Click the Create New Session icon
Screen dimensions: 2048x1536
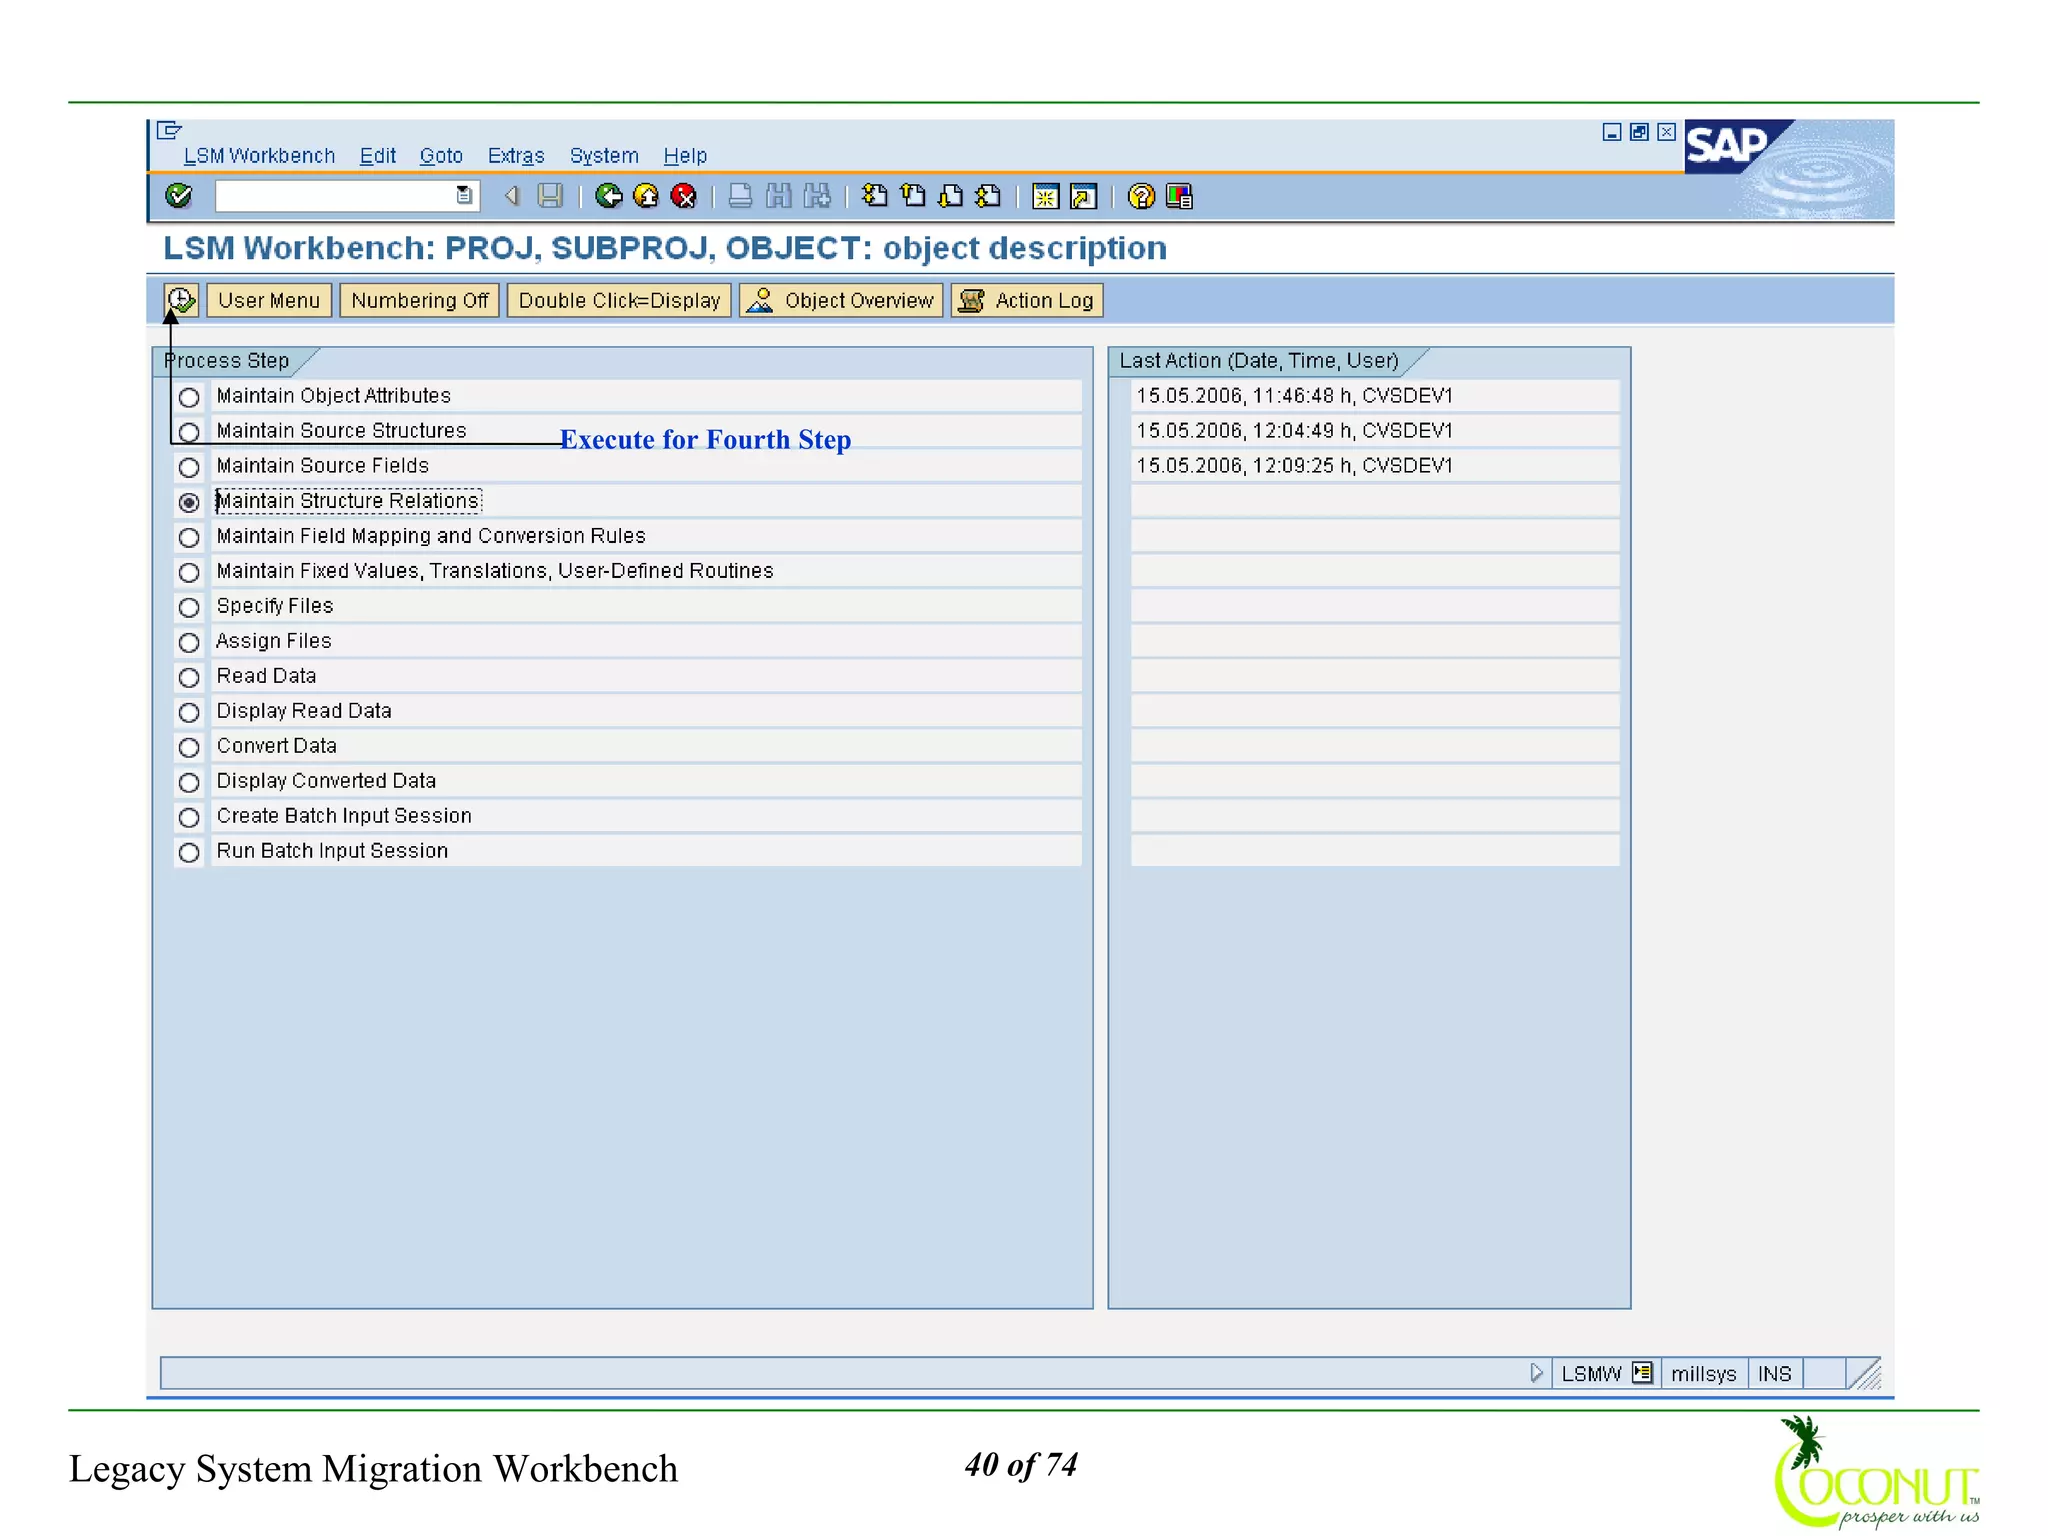(x=1045, y=196)
